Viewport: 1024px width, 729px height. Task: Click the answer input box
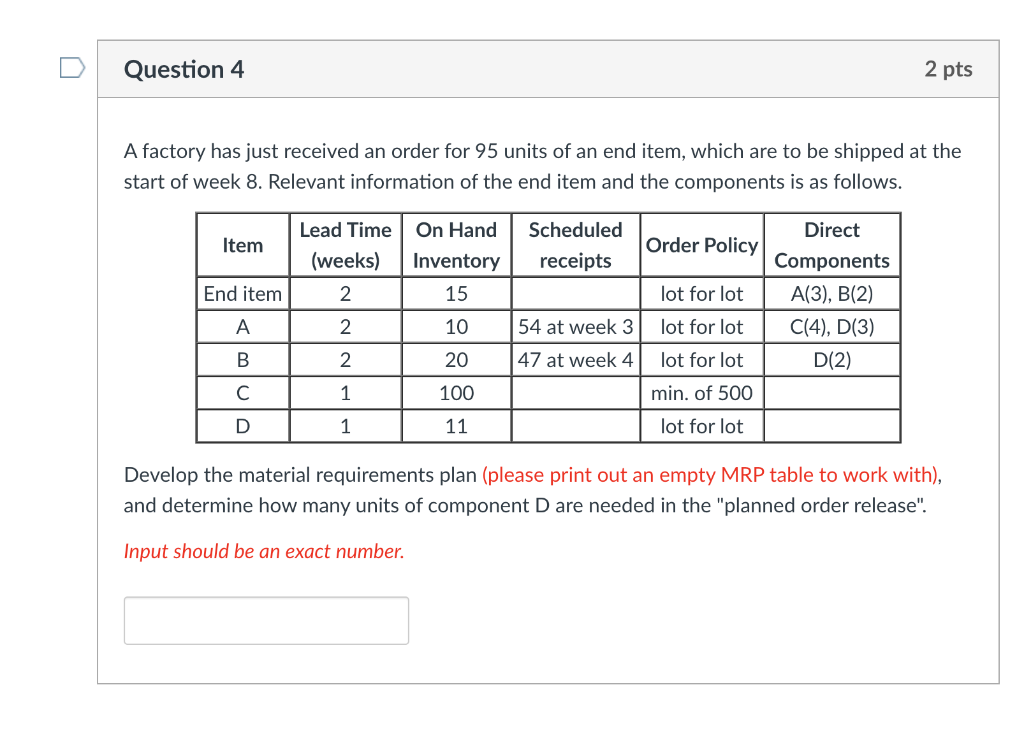pyautogui.click(x=265, y=620)
